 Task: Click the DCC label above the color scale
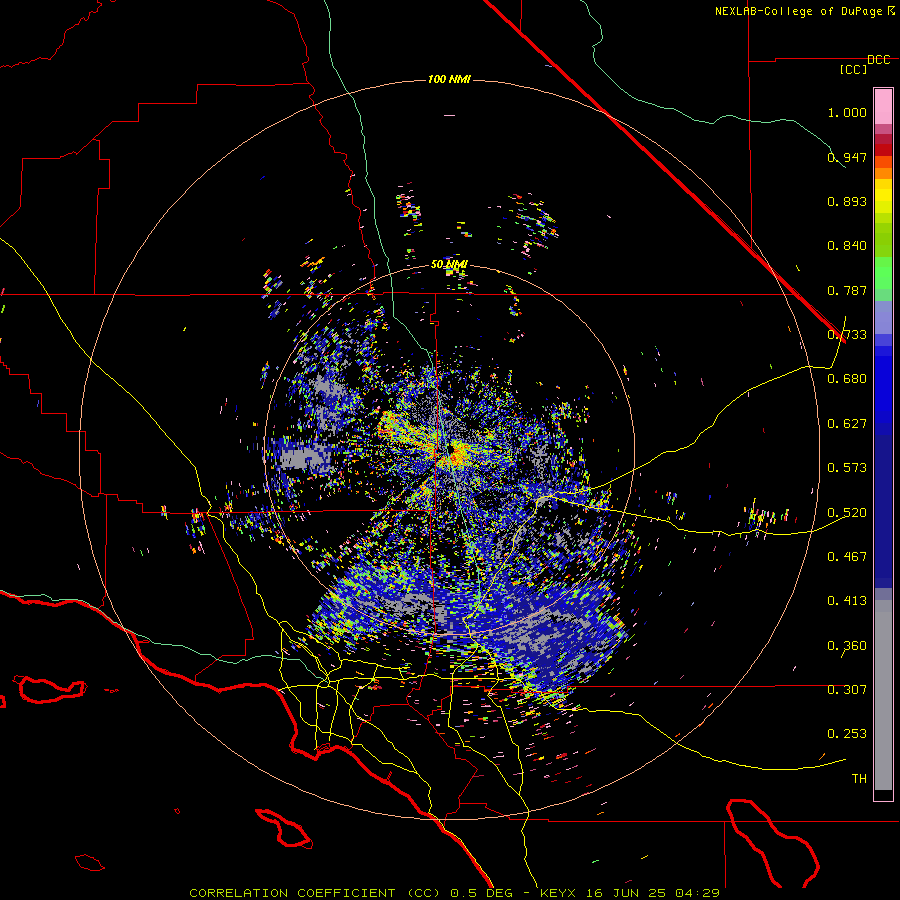coord(878,60)
